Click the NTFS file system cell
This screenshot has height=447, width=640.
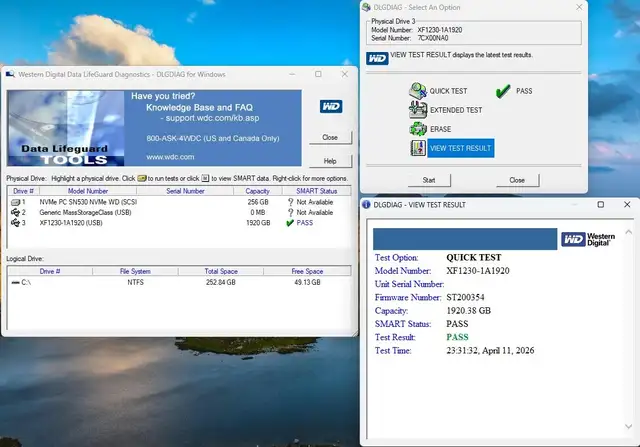point(136,282)
